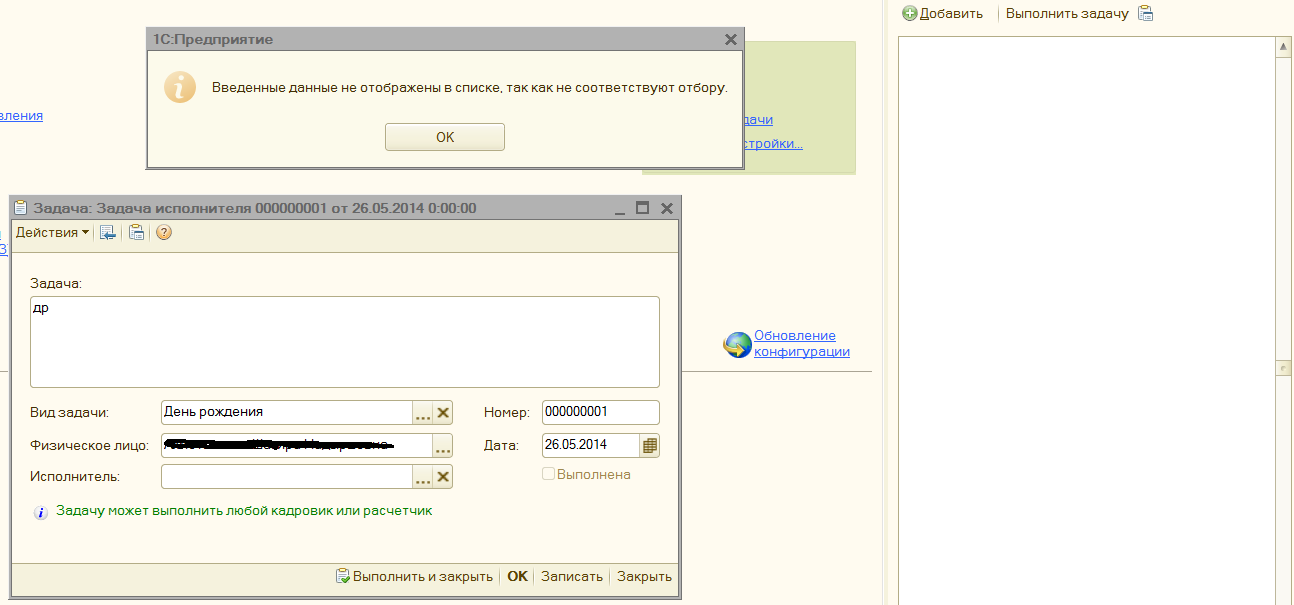Image resolution: width=1294 pixels, height=605 pixels.
Task: Open selection for Вид задачи via ellipsis
Action: pos(423,412)
